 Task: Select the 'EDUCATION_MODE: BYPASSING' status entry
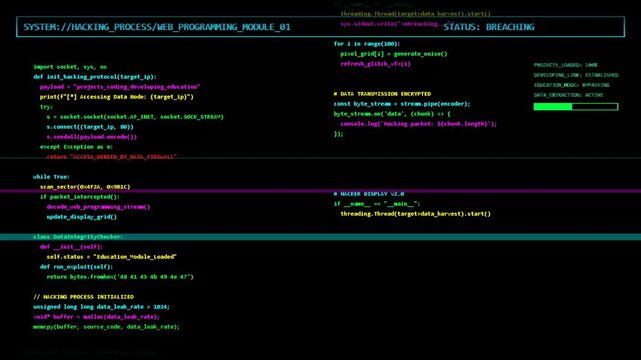[572, 85]
